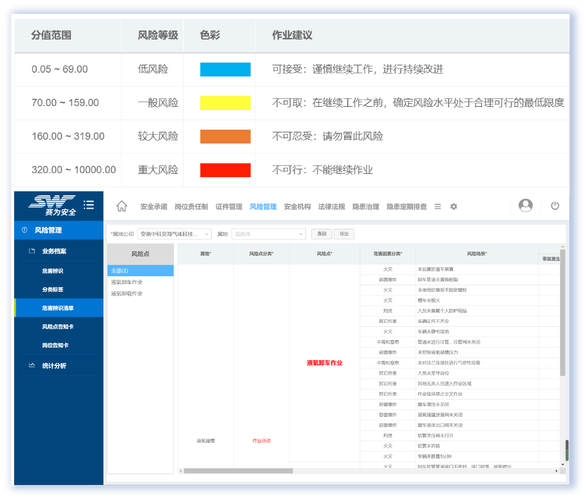587x500 pixels.
Task: Toggle the sidebar collapse list icon
Action: coord(89,205)
